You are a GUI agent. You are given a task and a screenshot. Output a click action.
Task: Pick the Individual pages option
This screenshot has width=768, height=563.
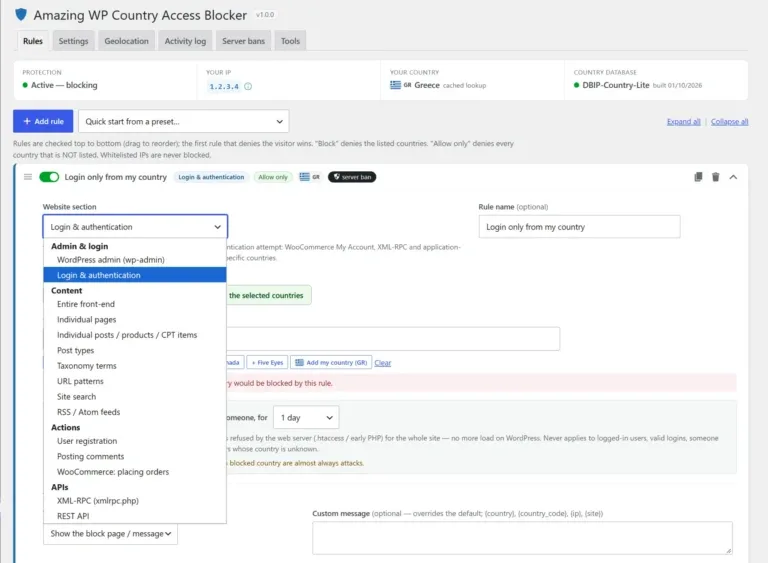[x=135, y=319]
